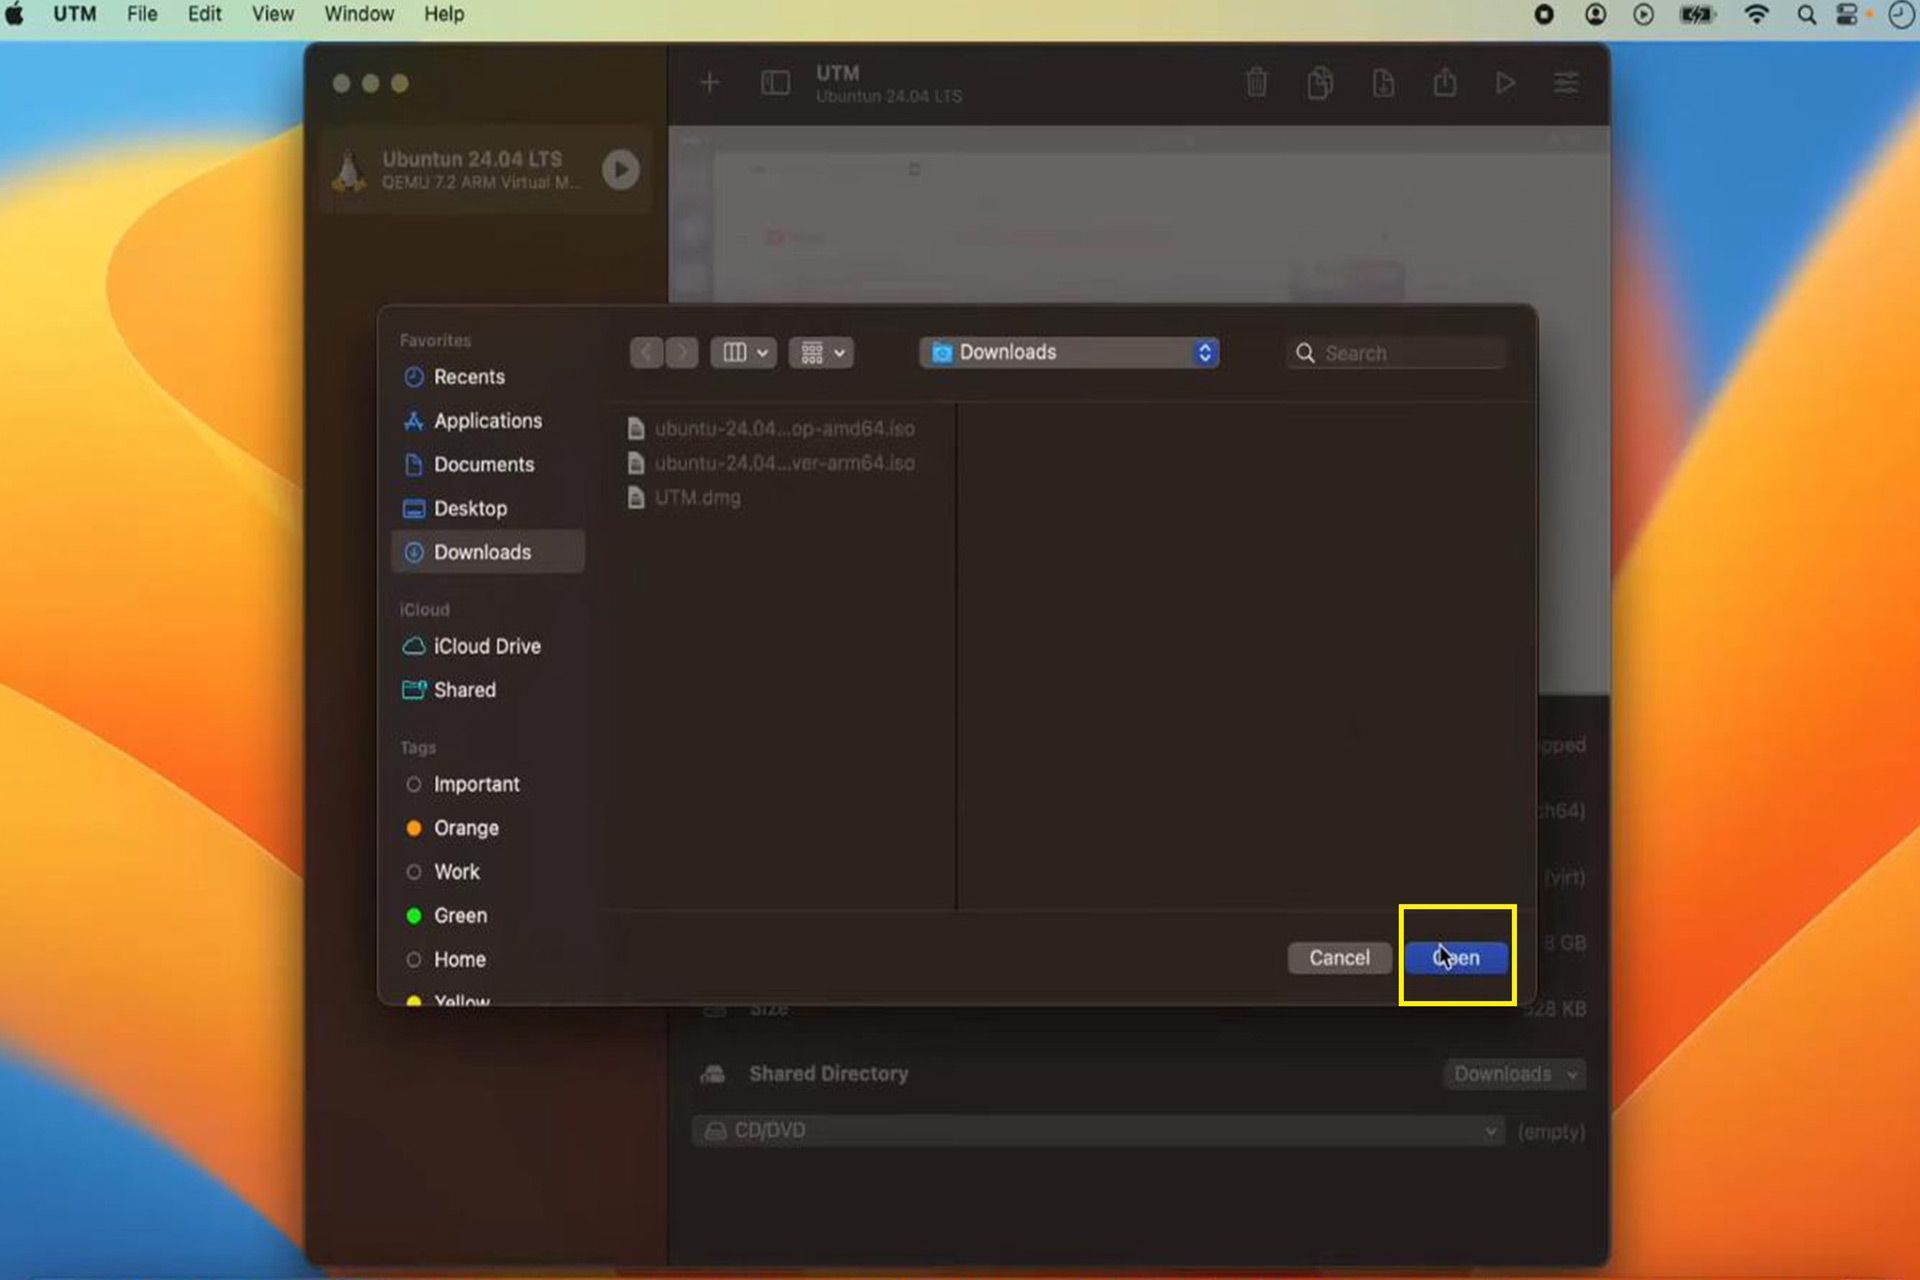Open iCloud Drive in sidebar
This screenshot has width=1920, height=1280.
pos(488,646)
